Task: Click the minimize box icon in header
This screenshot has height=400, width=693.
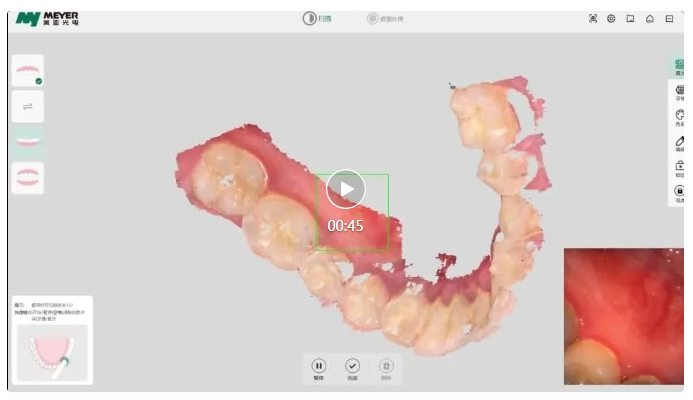Action: (669, 18)
